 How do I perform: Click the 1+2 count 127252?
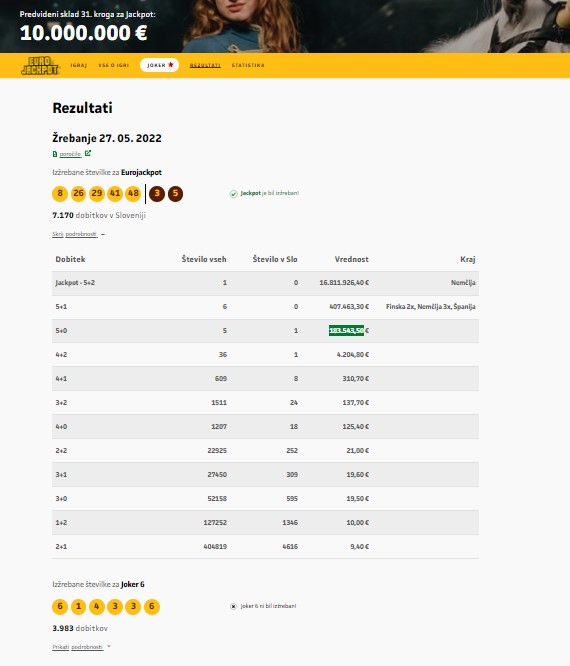[215, 522]
